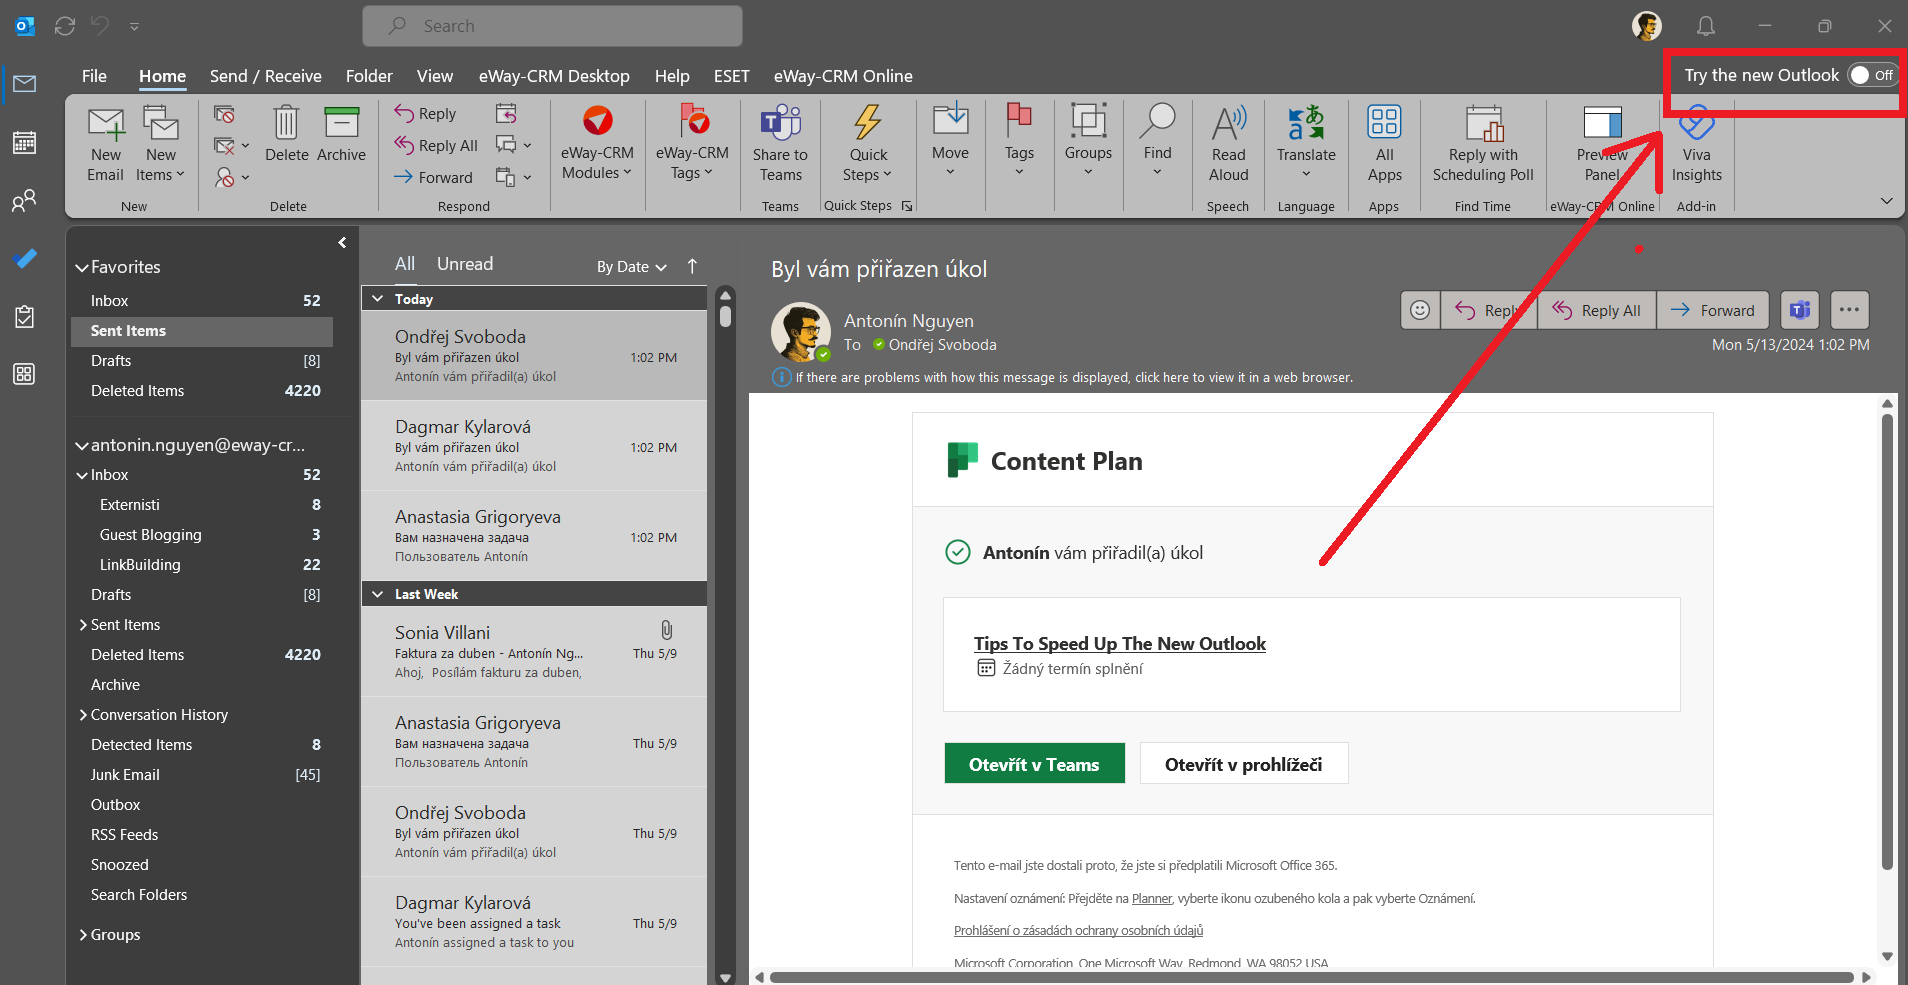Collapse the folder pane arrow
The image size is (1908, 985).
coord(342,243)
